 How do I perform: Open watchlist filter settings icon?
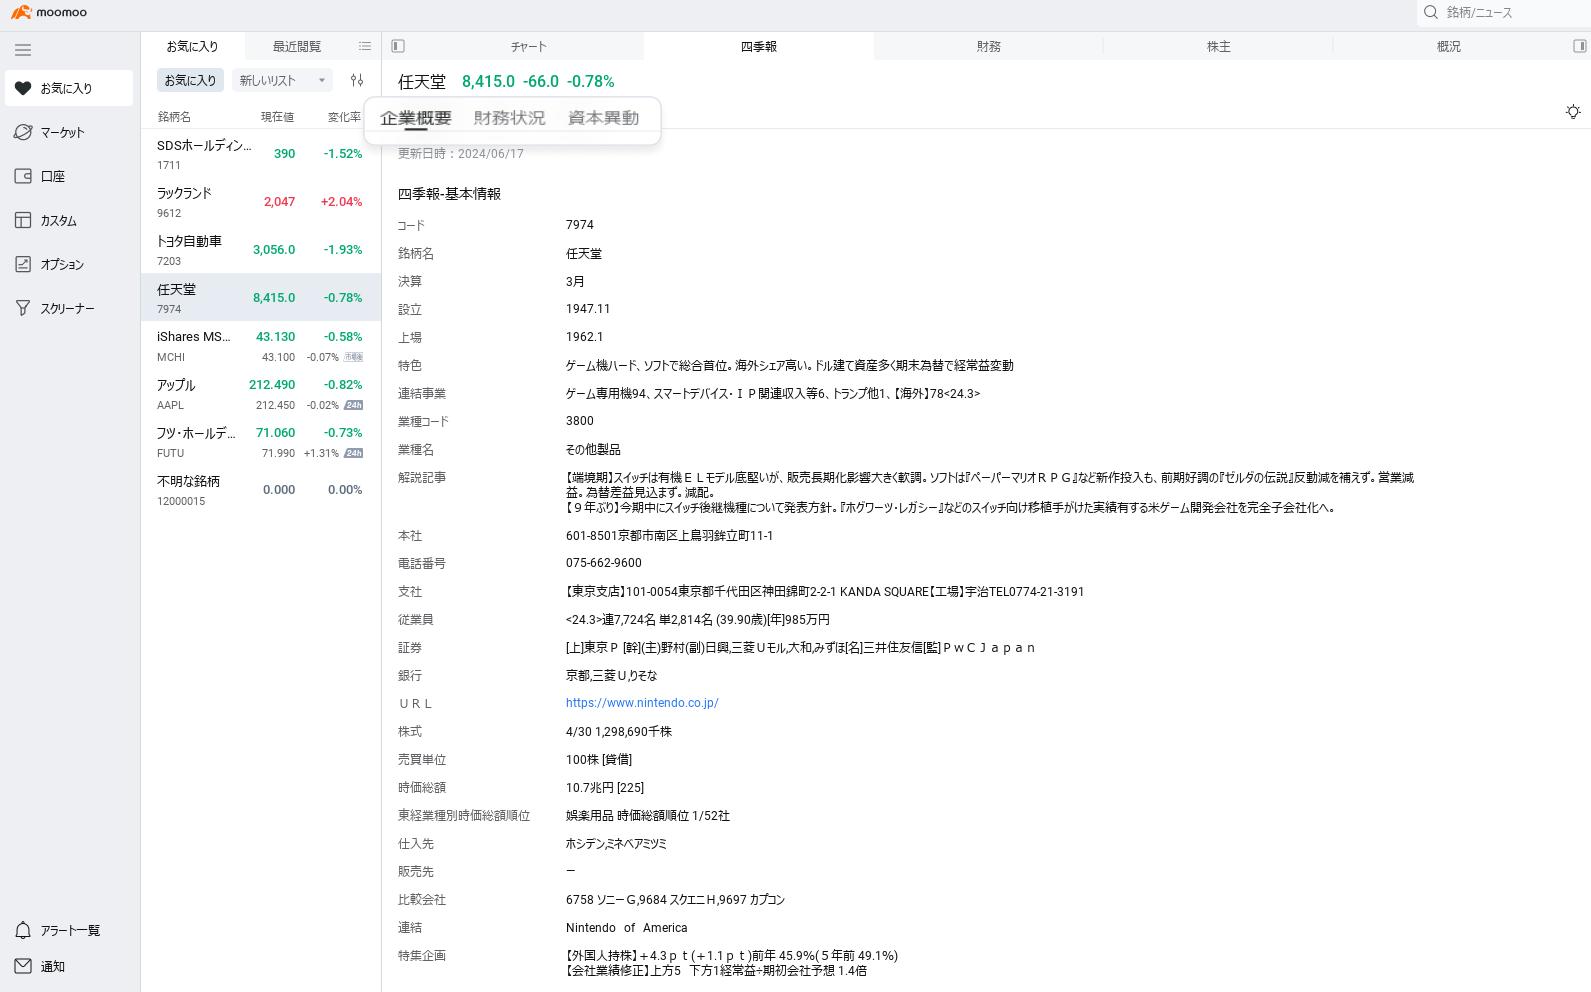click(x=357, y=80)
